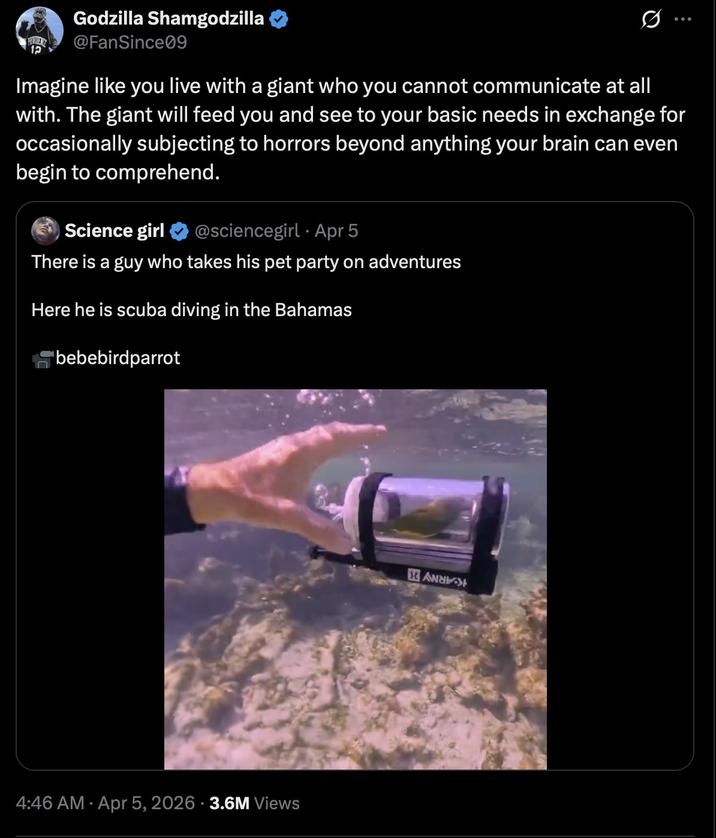The image size is (716, 838).
Task: Click the bebebirdparrot credit text
Action: 118,358
